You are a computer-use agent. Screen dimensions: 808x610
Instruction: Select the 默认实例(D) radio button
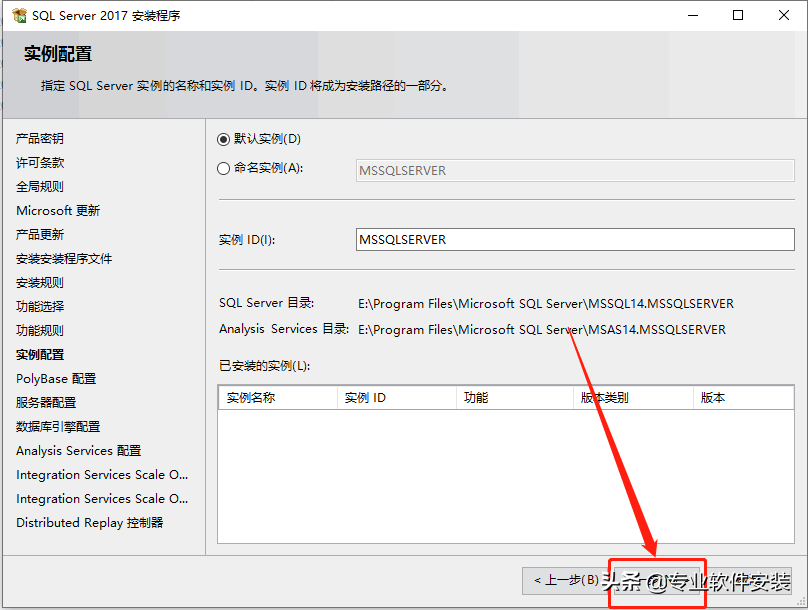[x=224, y=139]
